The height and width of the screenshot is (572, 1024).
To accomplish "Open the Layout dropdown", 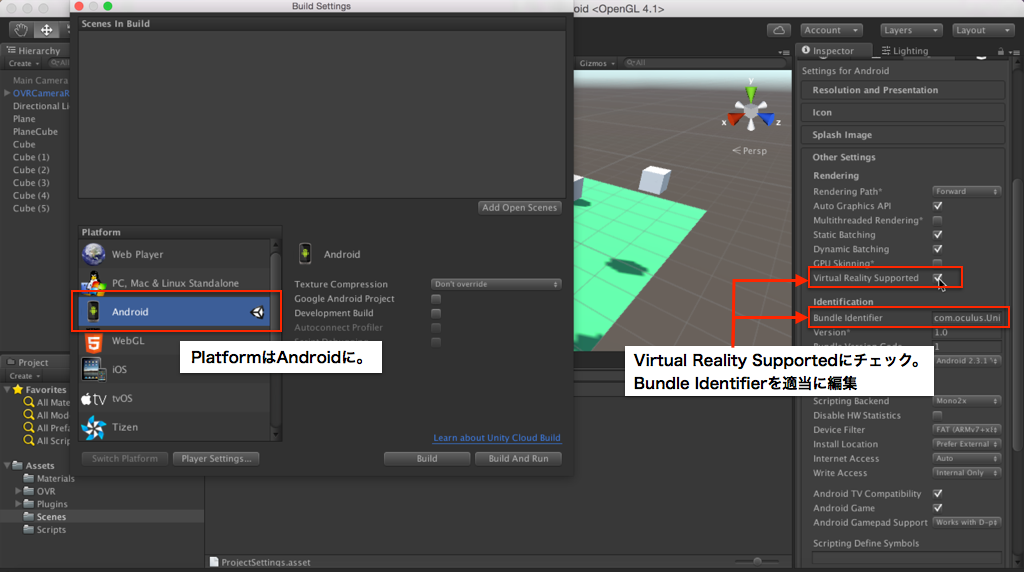I will click(x=982, y=30).
